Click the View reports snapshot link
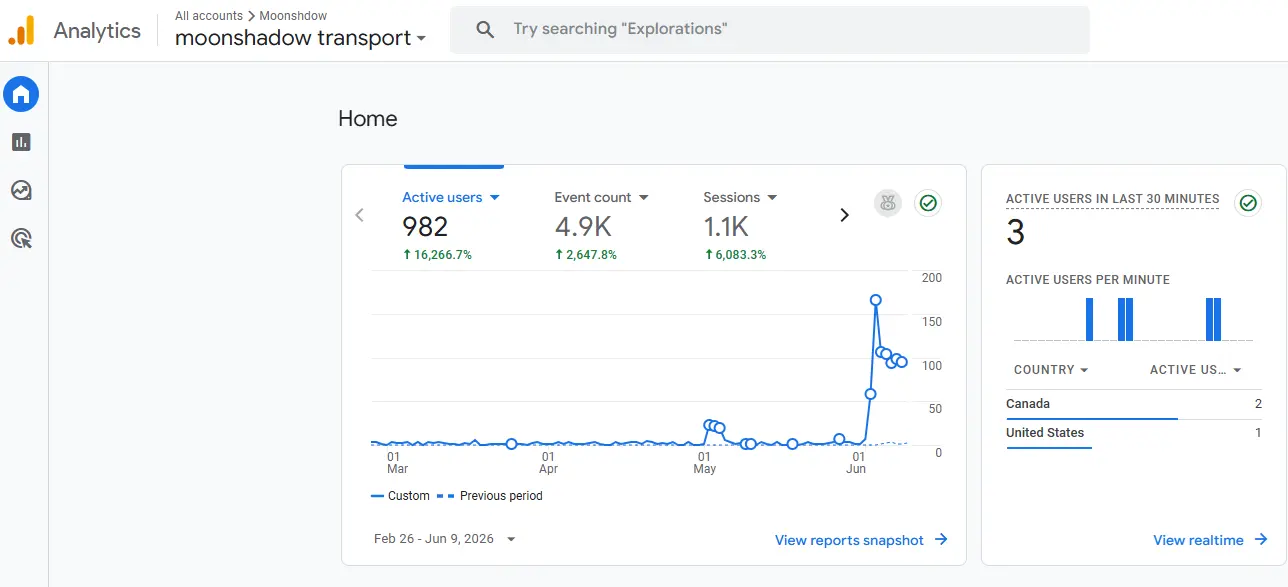This screenshot has height=587, width=1288. tap(861, 540)
